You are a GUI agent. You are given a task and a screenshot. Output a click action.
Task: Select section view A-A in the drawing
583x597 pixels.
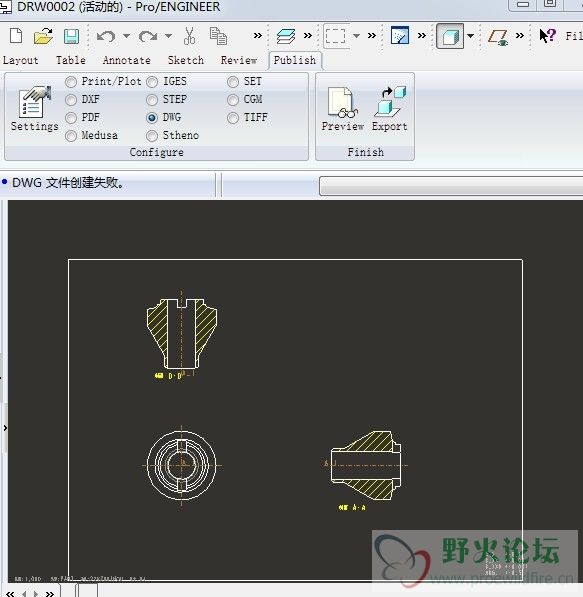[365, 466]
